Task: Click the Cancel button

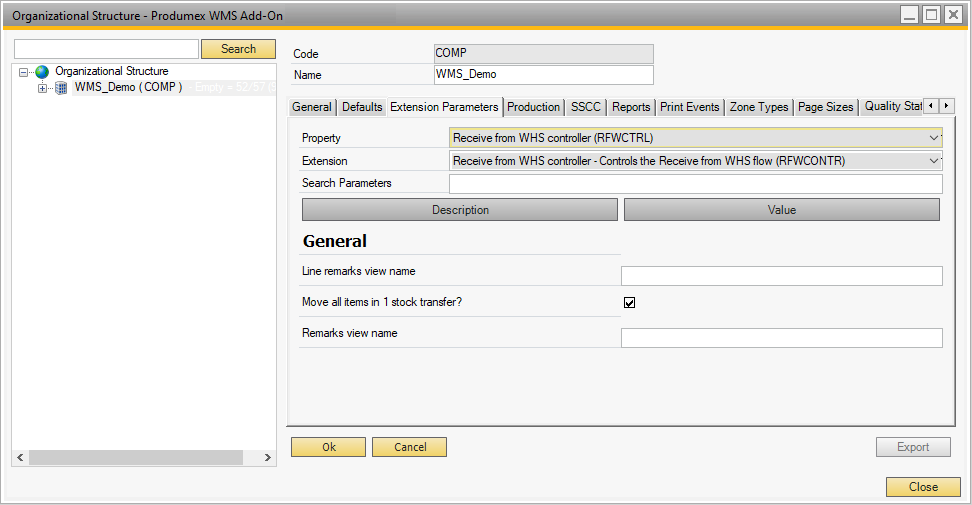Action: pos(409,447)
